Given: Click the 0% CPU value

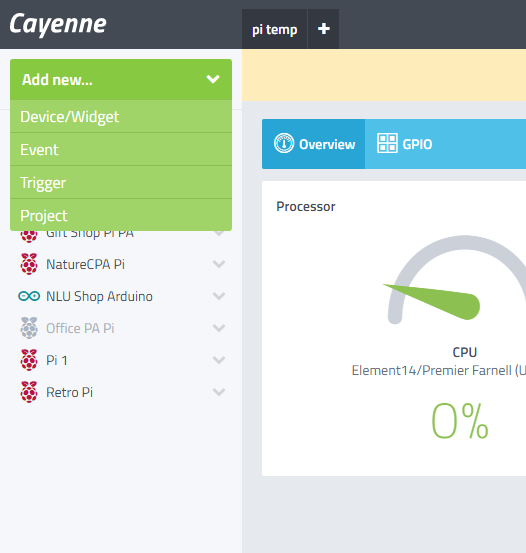Looking at the screenshot, I should [460, 421].
